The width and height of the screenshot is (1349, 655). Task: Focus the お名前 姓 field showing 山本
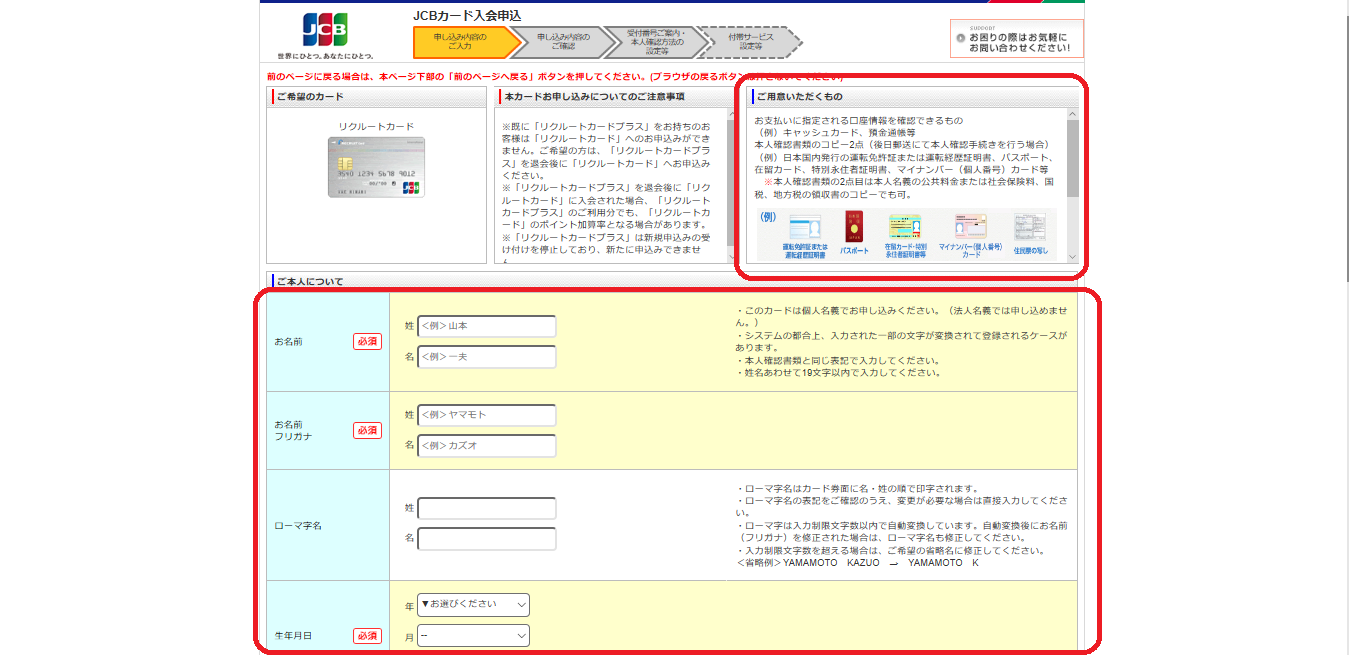tap(486, 326)
